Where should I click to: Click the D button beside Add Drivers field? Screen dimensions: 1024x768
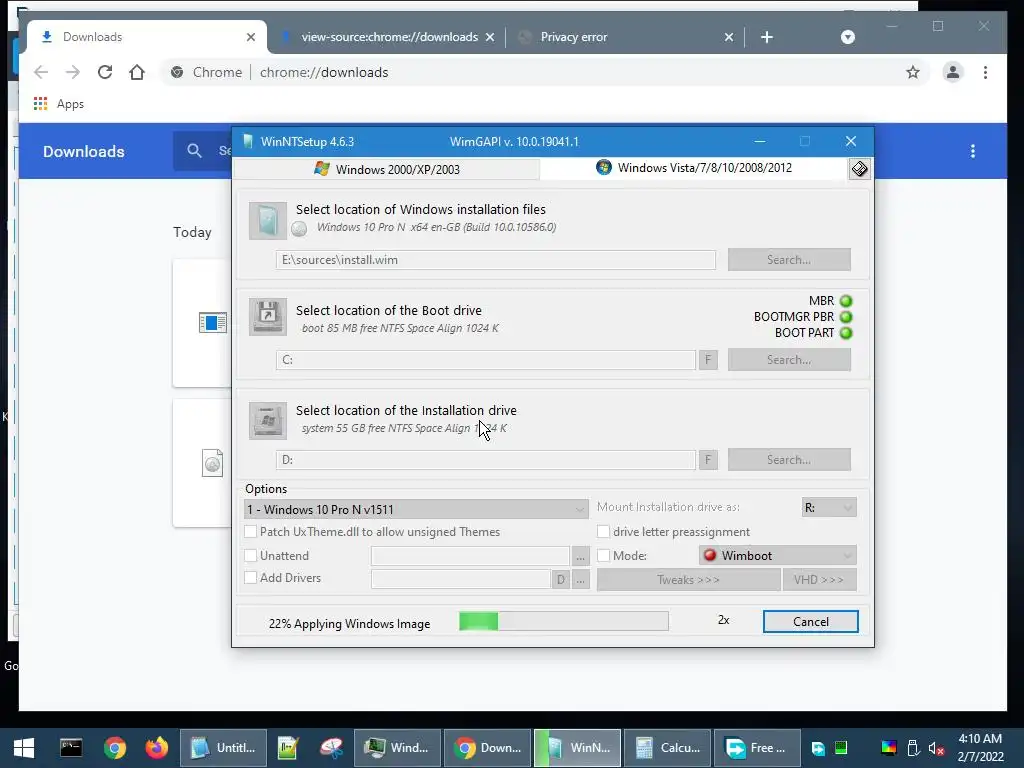point(560,579)
